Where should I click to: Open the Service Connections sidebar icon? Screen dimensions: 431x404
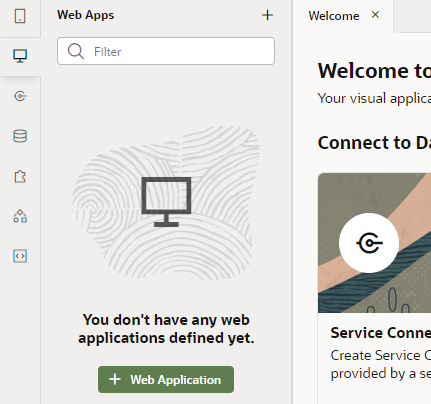(x=20, y=96)
